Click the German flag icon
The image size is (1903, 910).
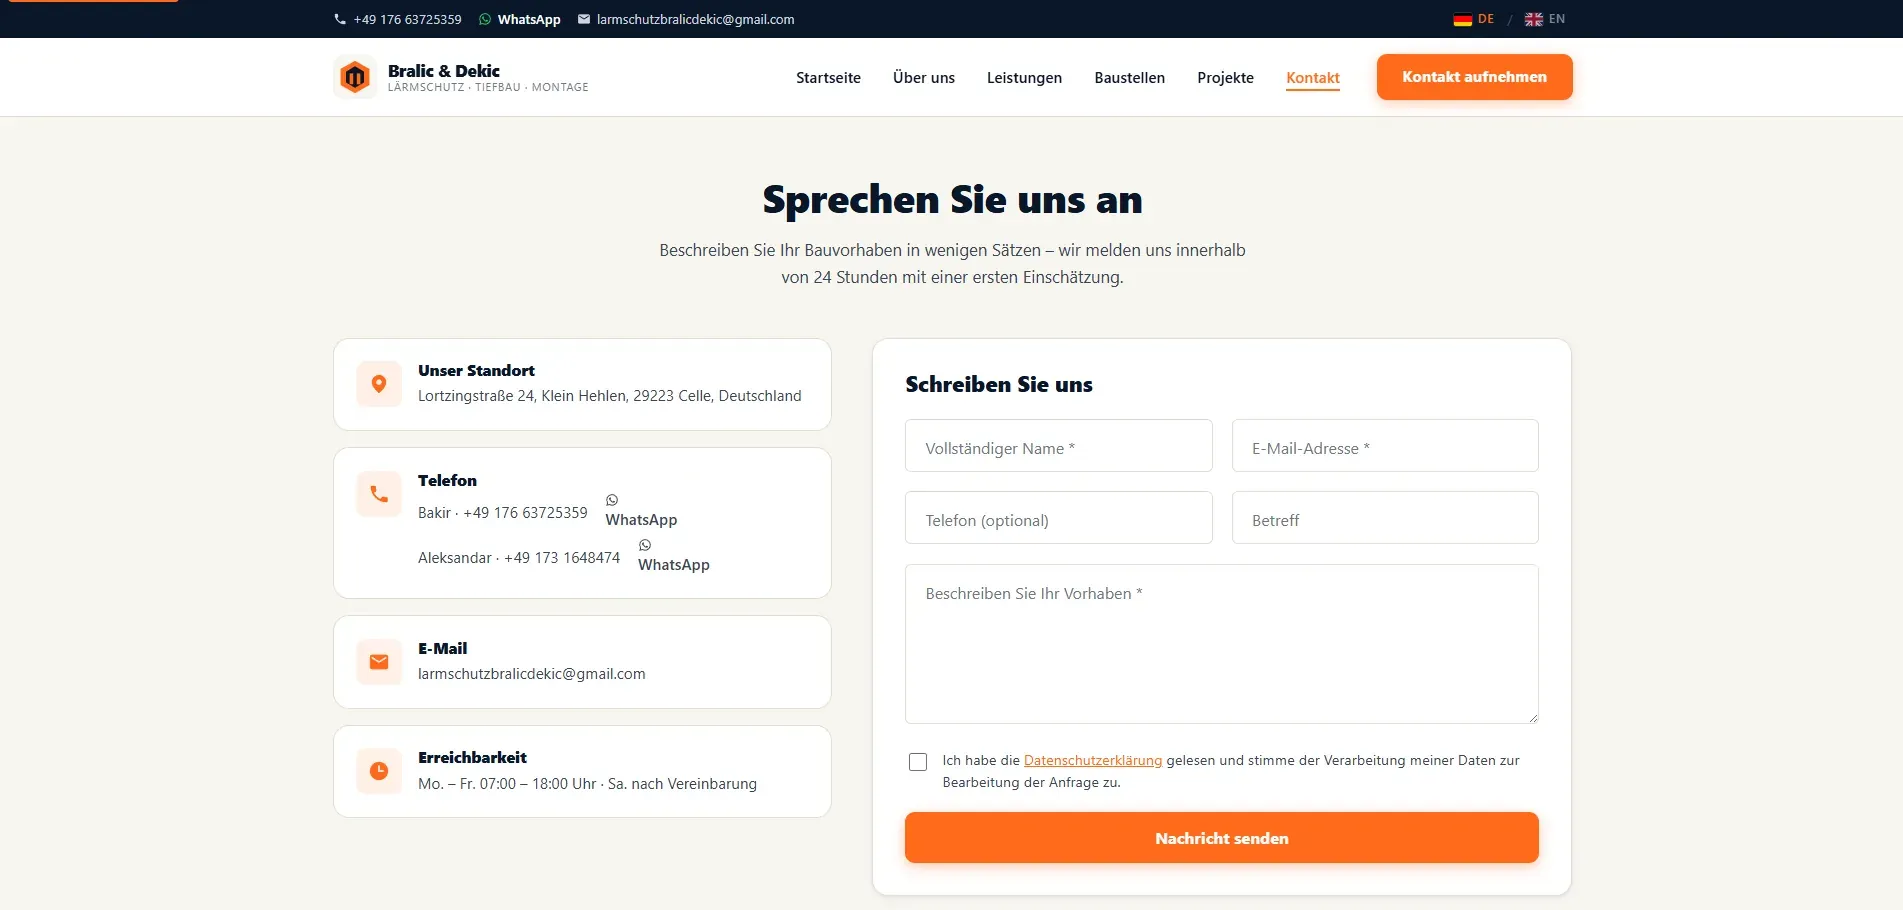click(x=1462, y=19)
